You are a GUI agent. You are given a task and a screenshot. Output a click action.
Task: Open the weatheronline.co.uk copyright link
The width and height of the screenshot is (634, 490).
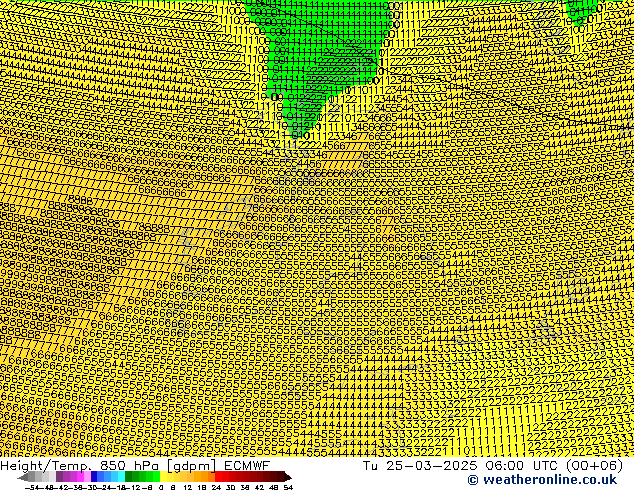pos(542,480)
